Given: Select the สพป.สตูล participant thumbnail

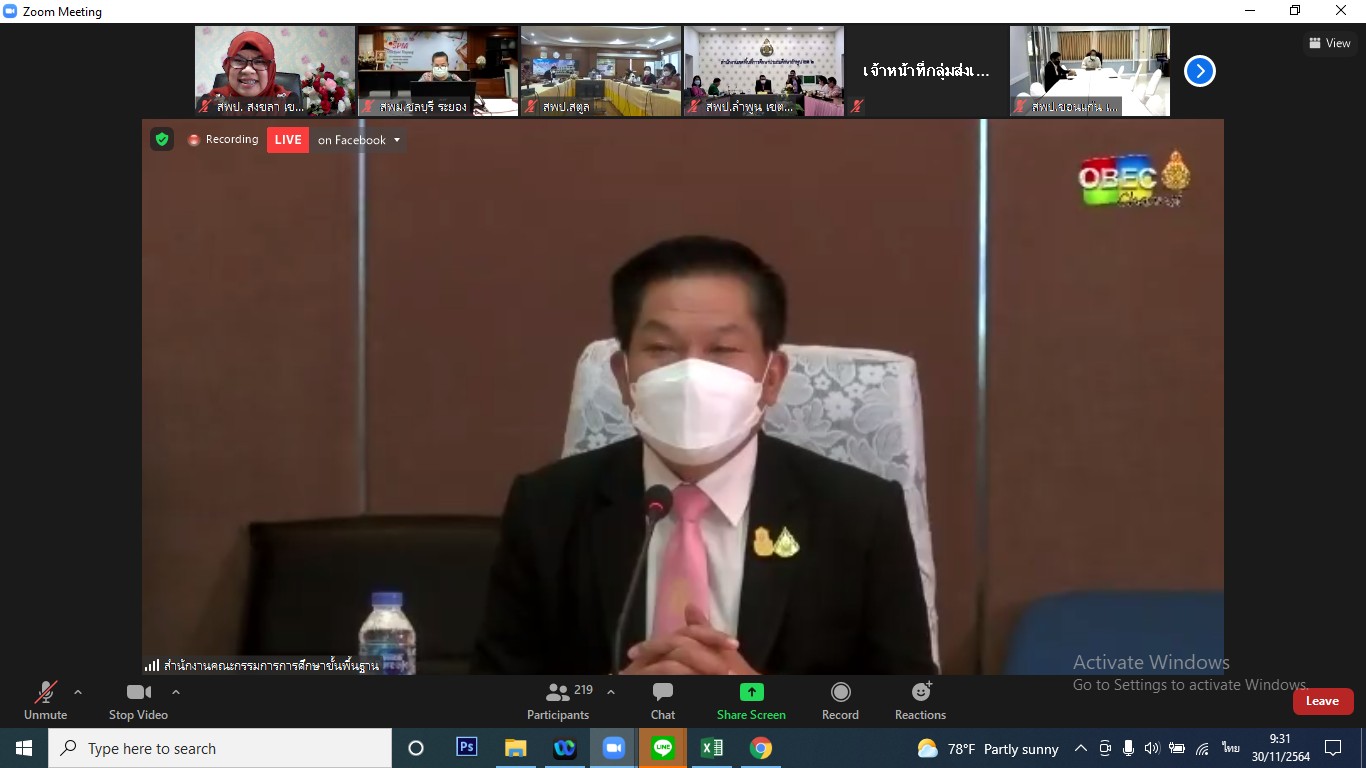Looking at the screenshot, I should pos(601,71).
